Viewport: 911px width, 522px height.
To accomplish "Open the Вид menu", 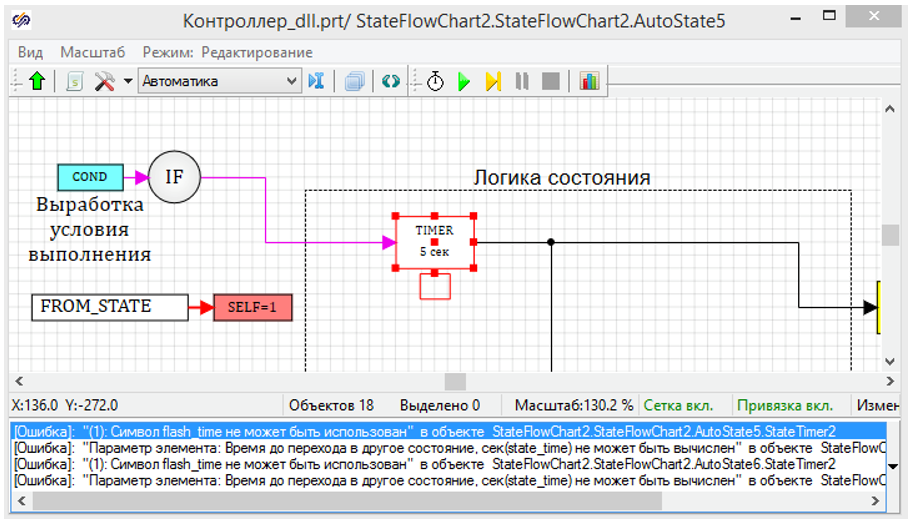I will [30, 52].
